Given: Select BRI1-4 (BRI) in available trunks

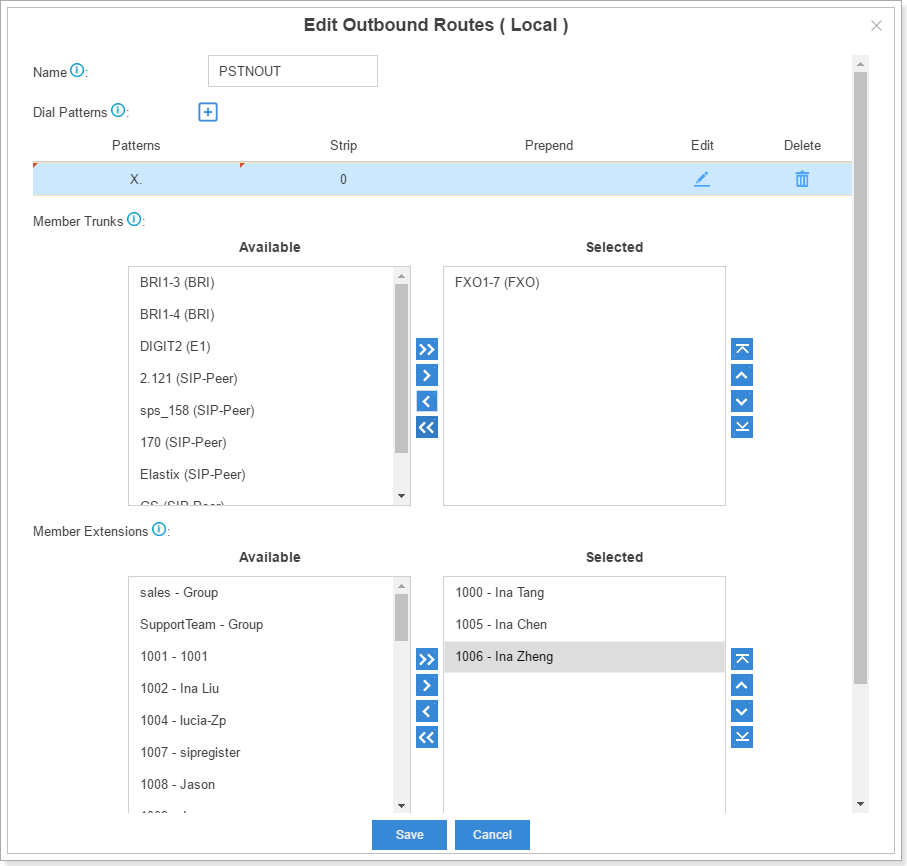Looking at the screenshot, I should click(261, 314).
